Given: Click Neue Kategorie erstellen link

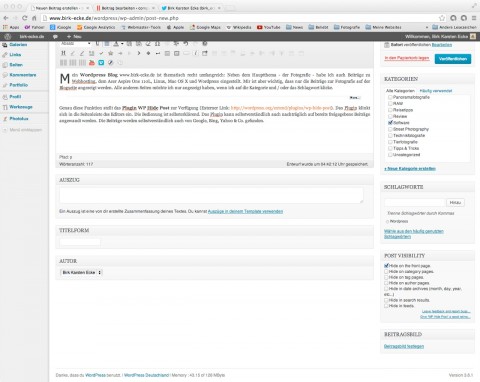Looking at the screenshot, I should 410,169.
